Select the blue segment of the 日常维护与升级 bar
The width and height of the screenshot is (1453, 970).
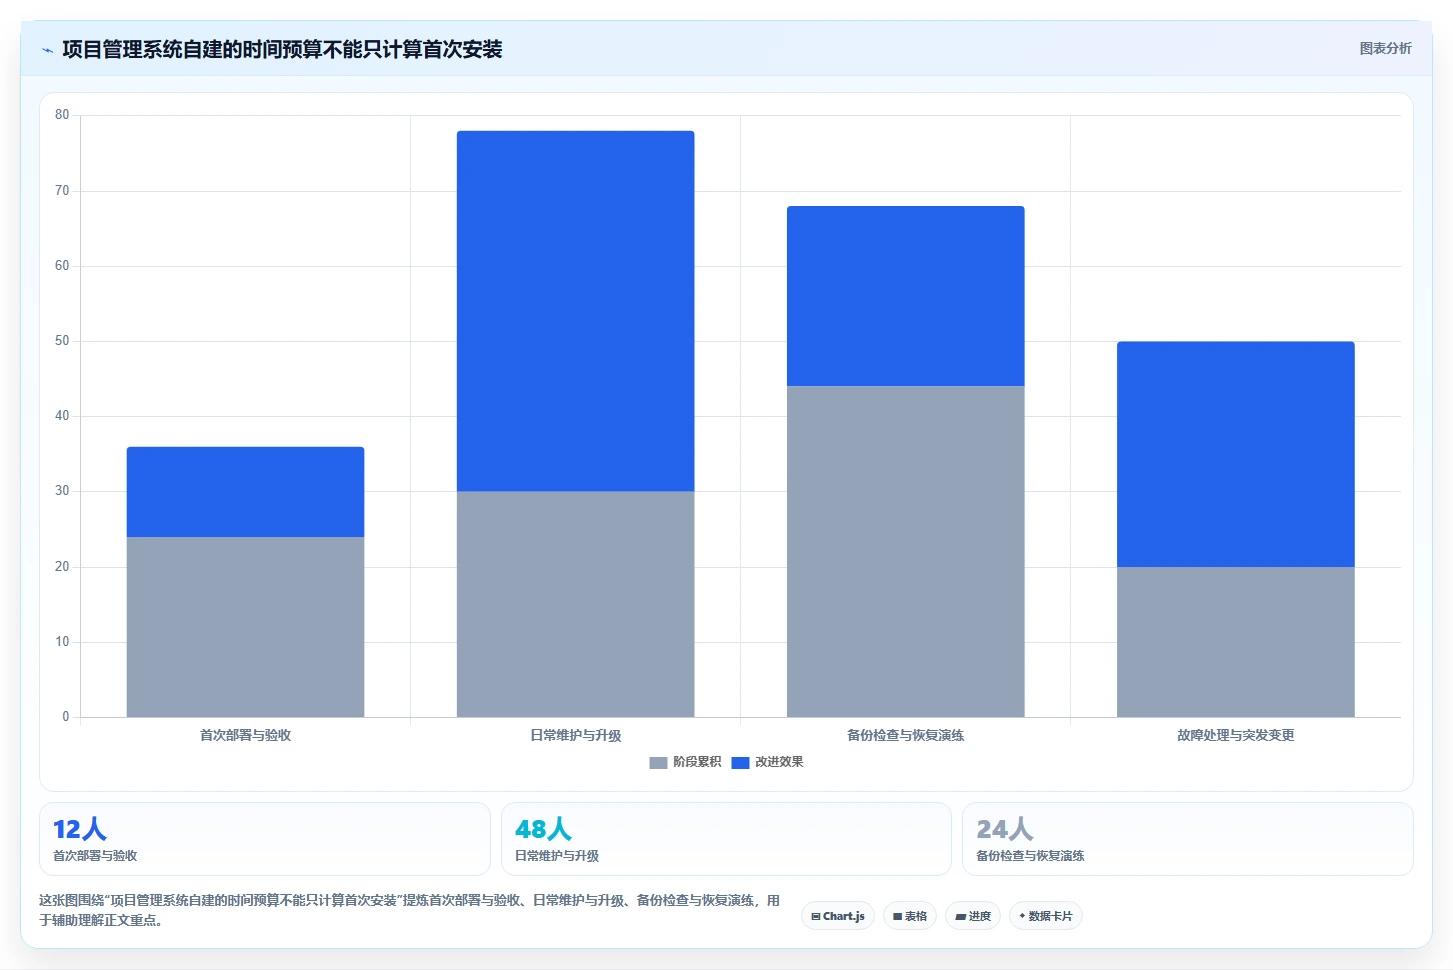click(x=575, y=311)
